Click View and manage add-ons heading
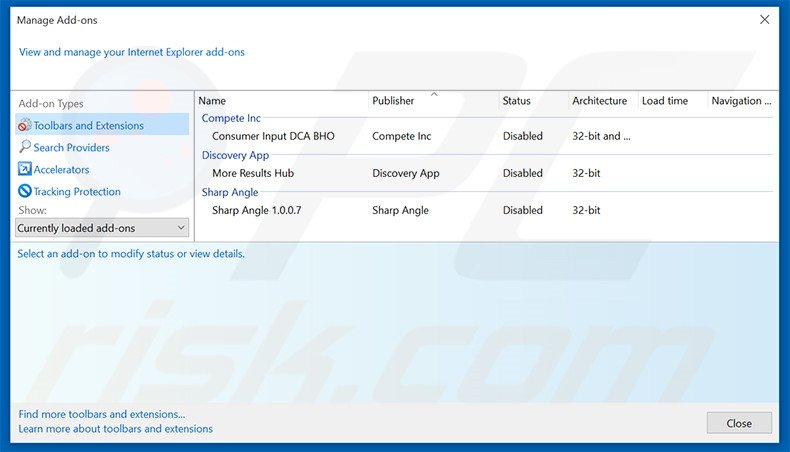The width and height of the screenshot is (790, 452). coord(131,52)
